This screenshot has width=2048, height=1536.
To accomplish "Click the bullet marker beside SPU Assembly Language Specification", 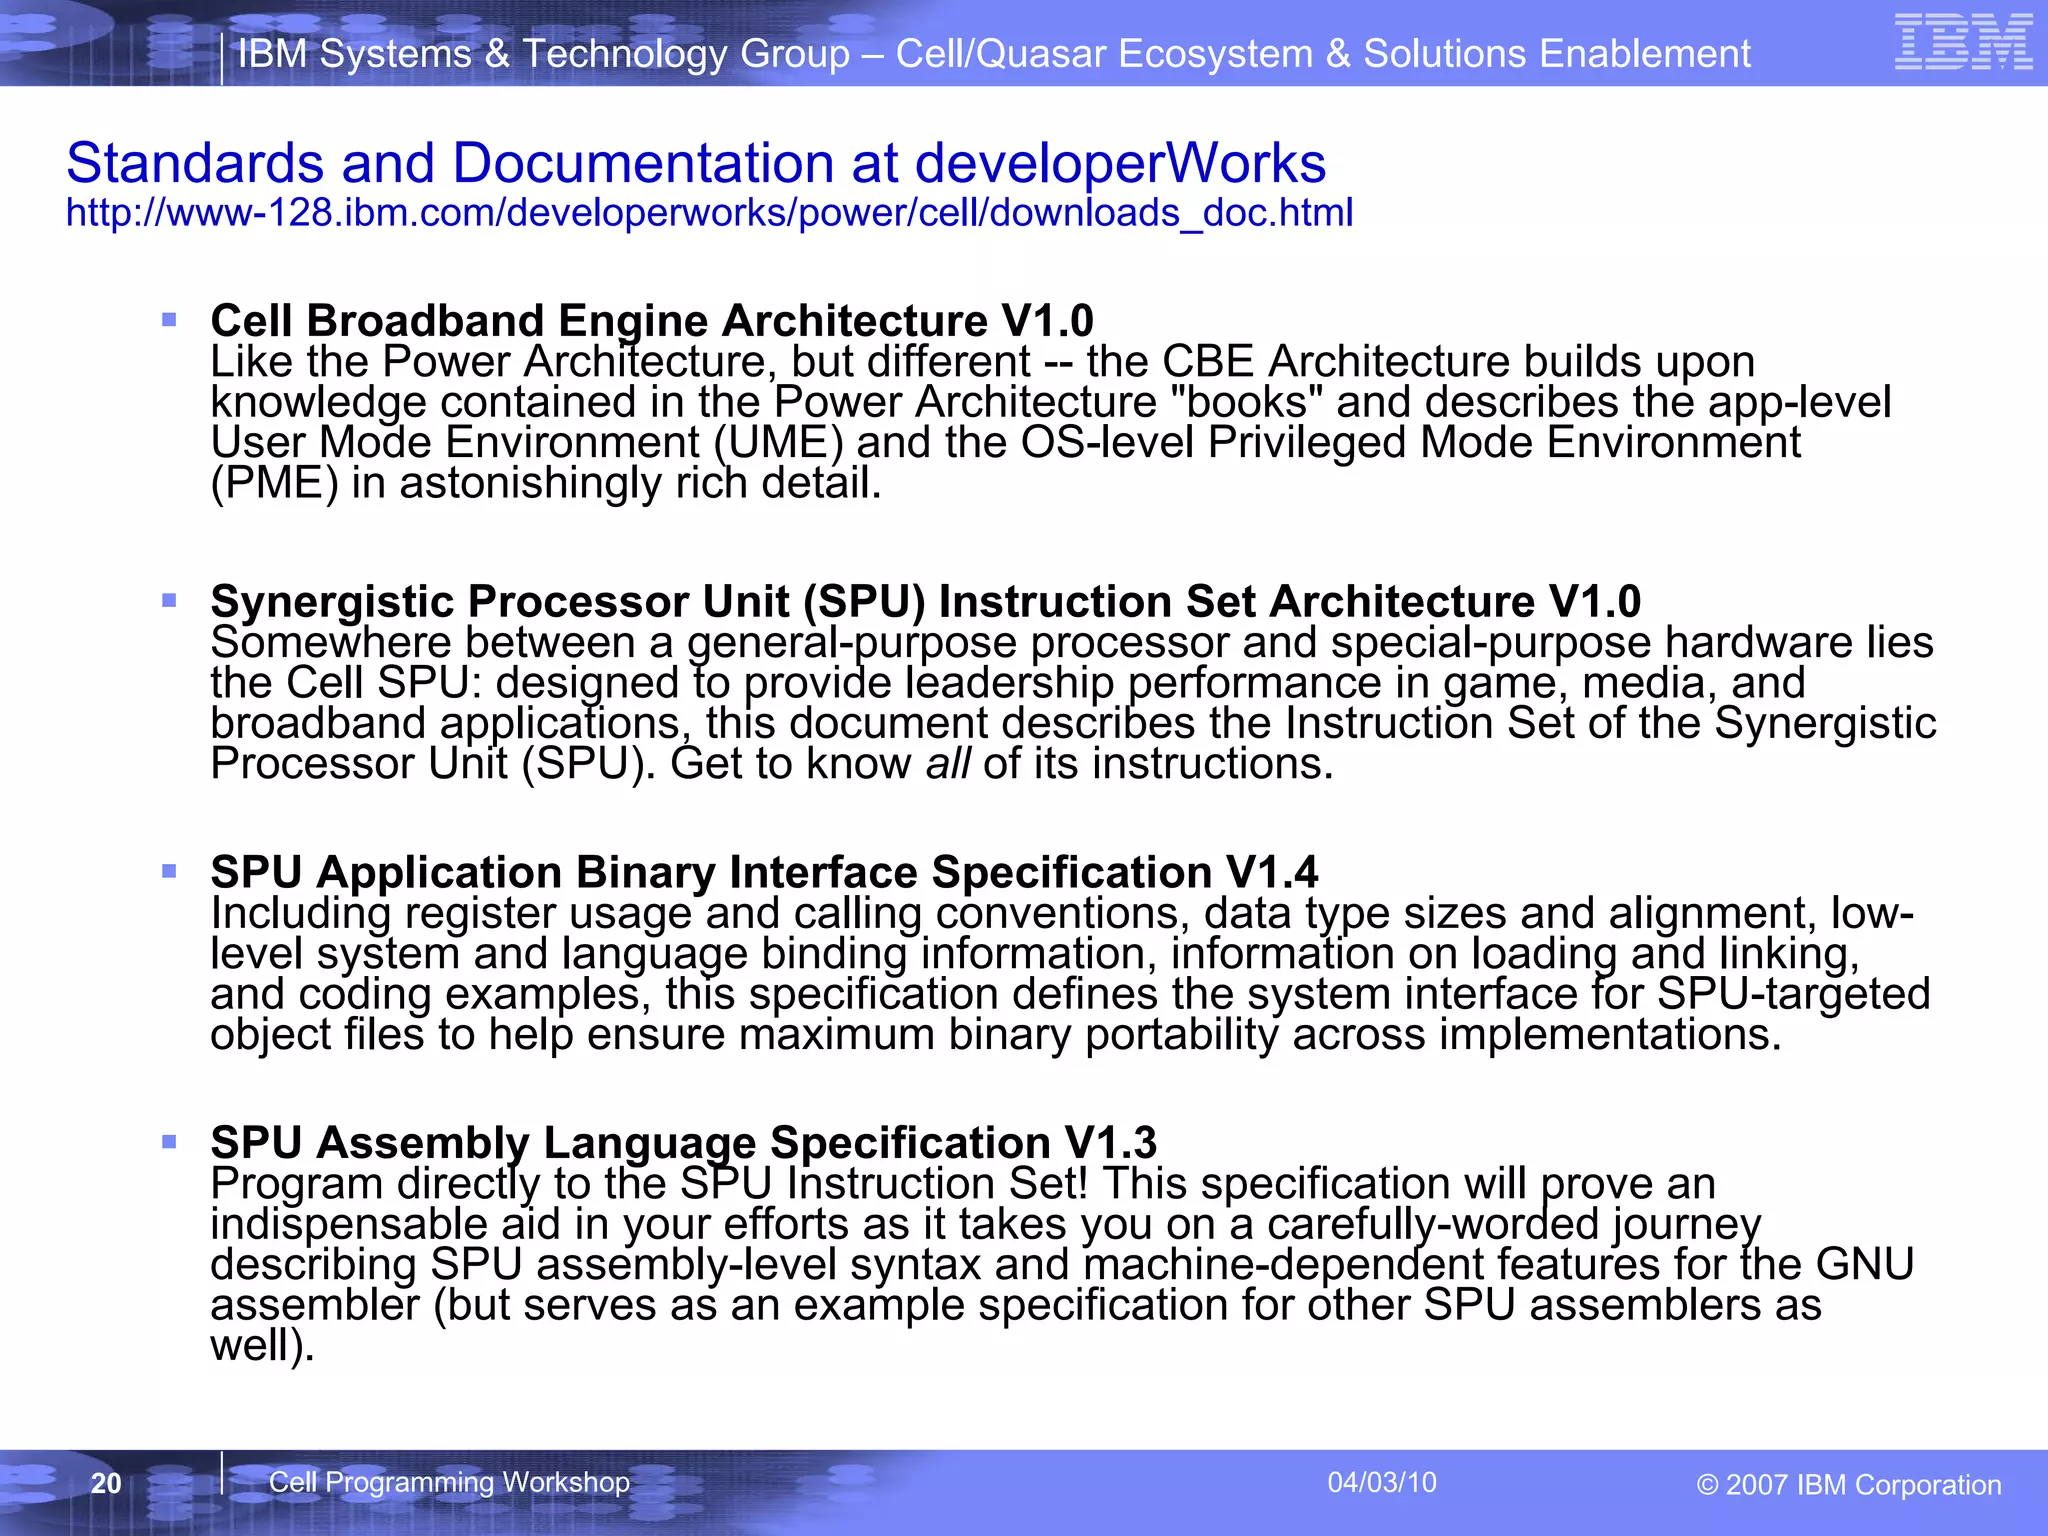I will click(x=169, y=1141).
